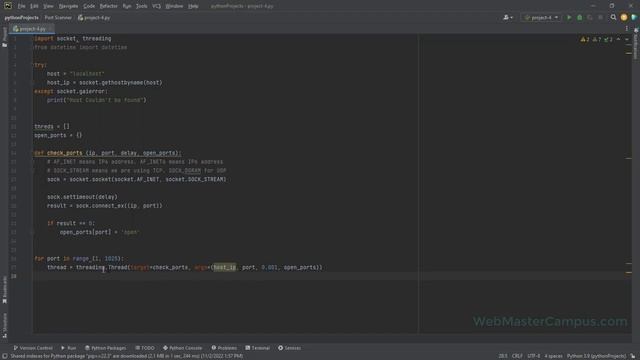
Task: Open Version Control tool window
Action: click(x=33, y=348)
